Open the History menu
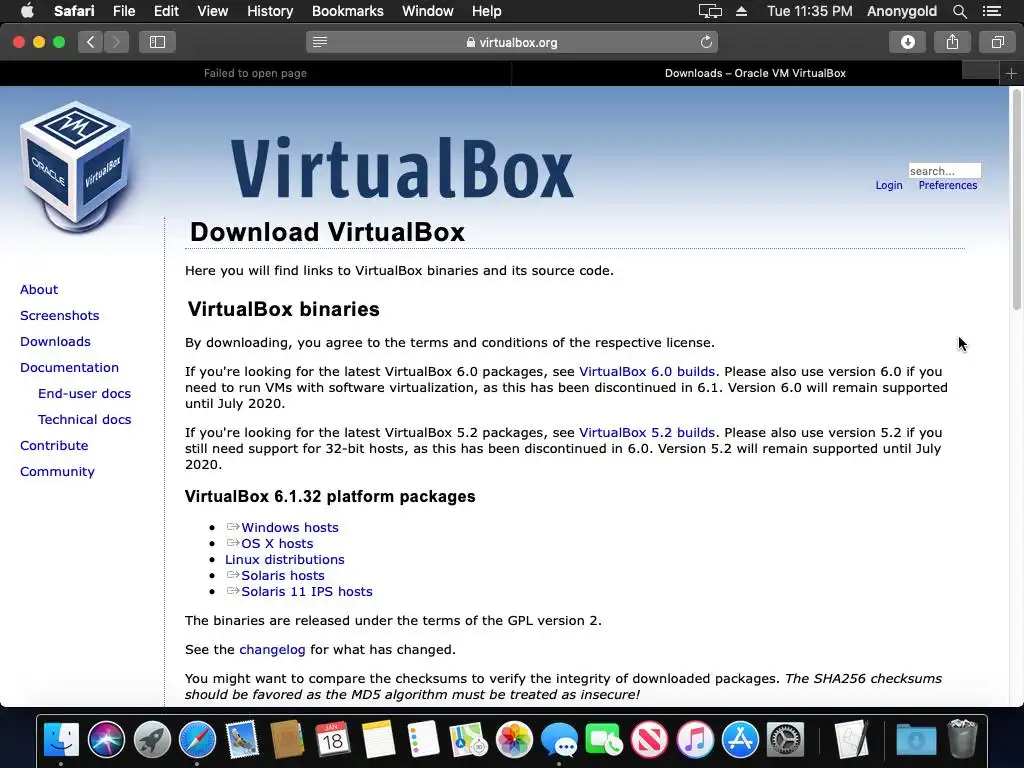 coord(270,11)
